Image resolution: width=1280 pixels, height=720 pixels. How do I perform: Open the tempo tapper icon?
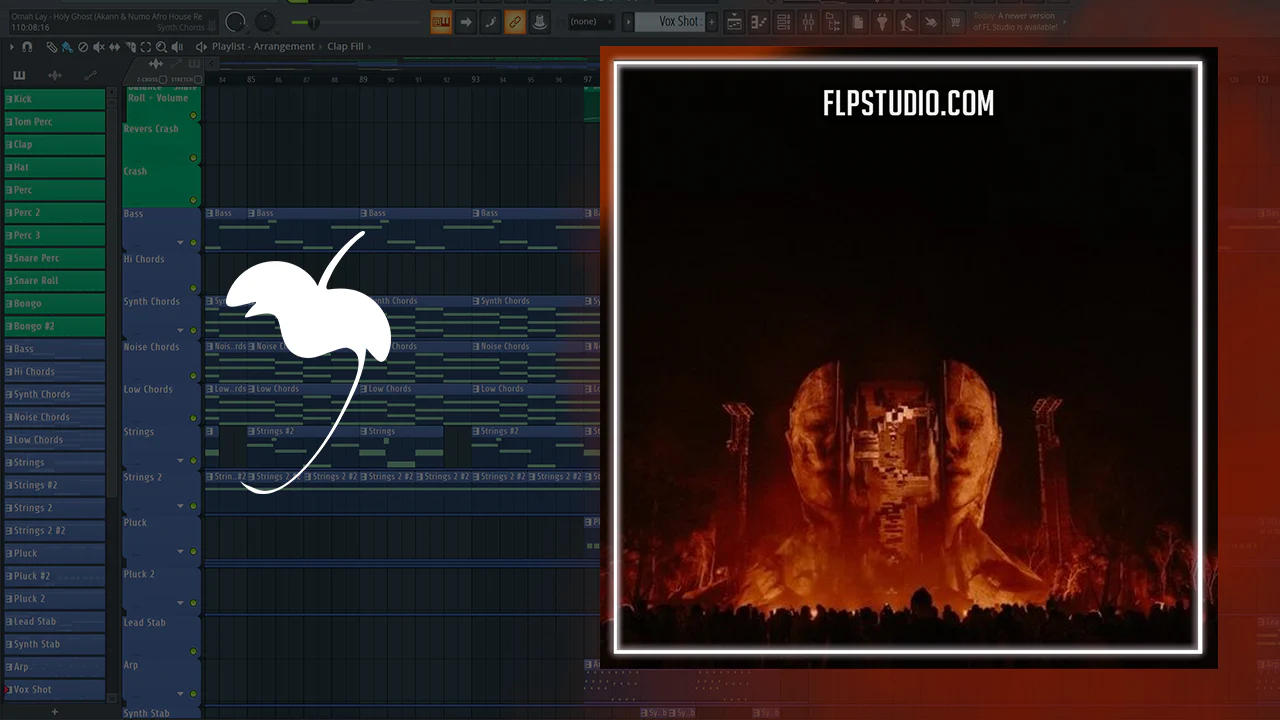tap(906, 22)
